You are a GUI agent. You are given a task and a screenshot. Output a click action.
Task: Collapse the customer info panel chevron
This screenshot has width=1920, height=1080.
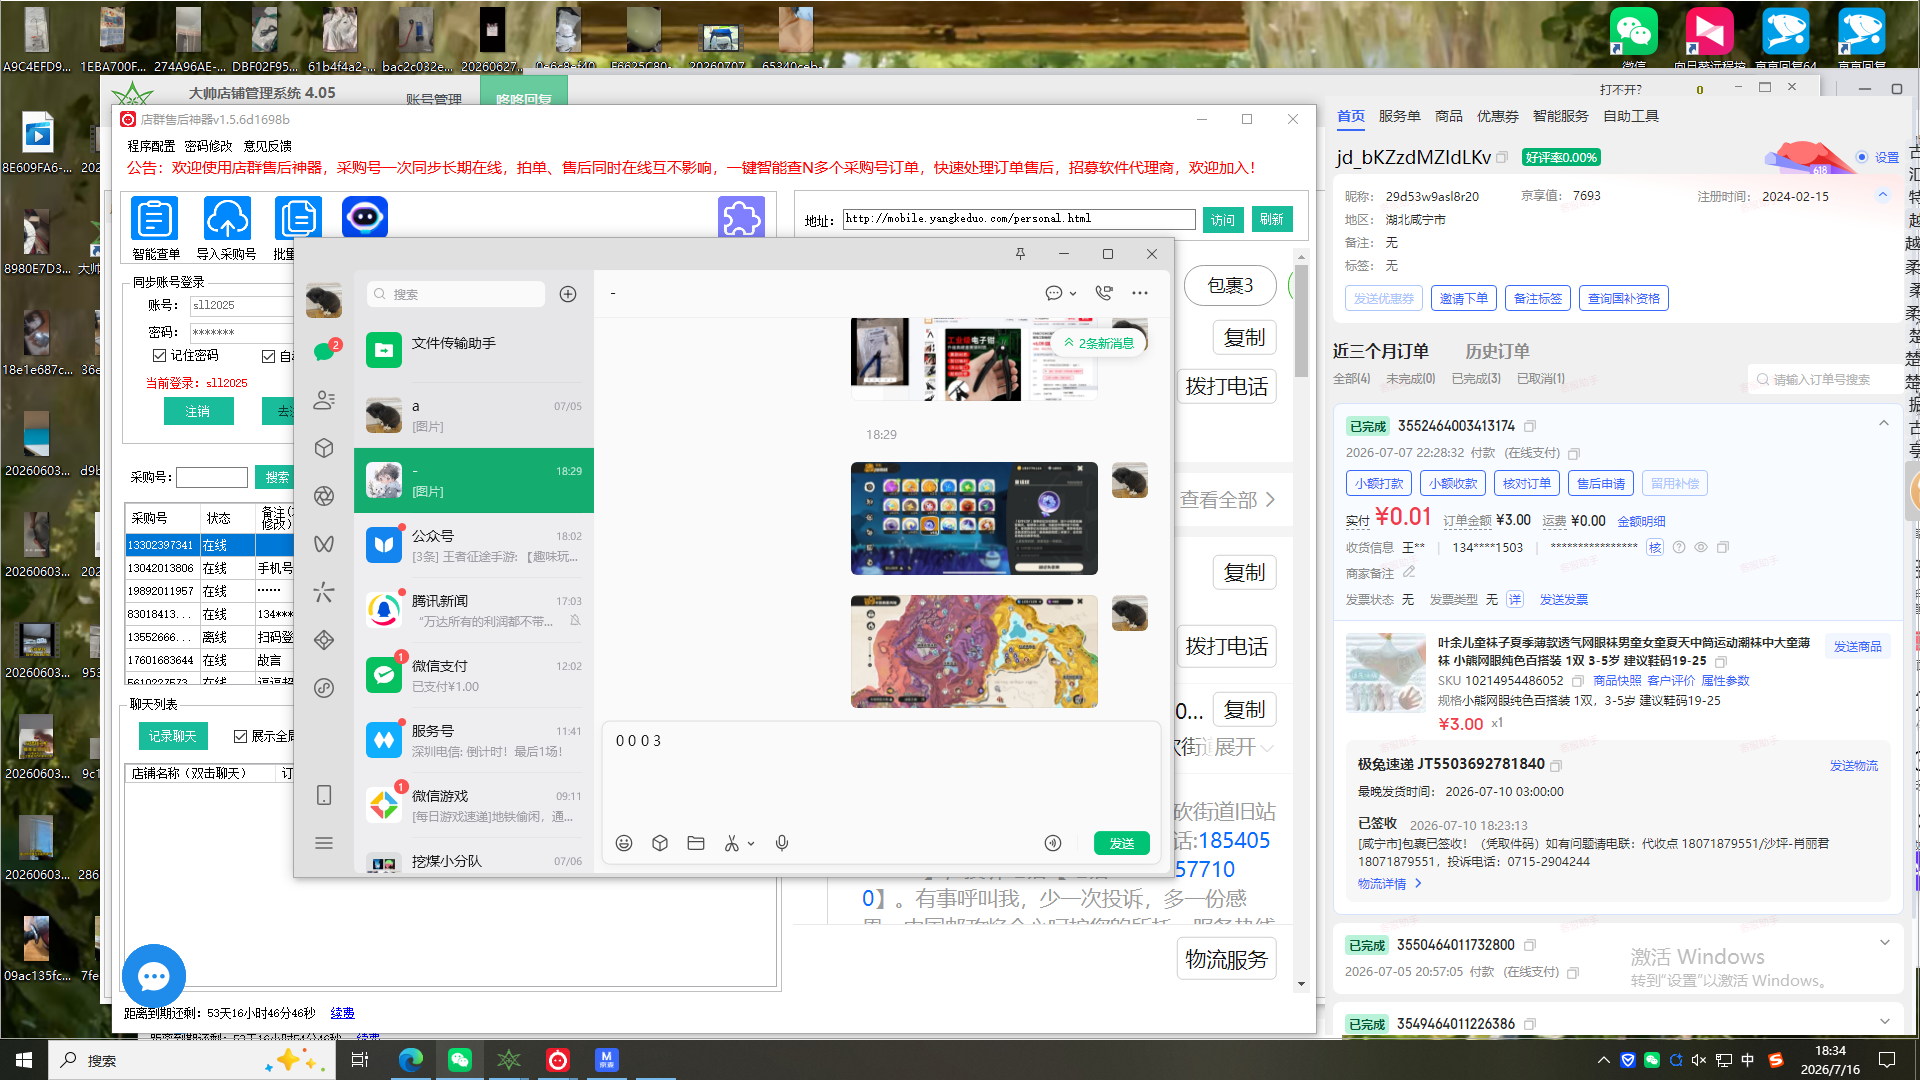1883,195
